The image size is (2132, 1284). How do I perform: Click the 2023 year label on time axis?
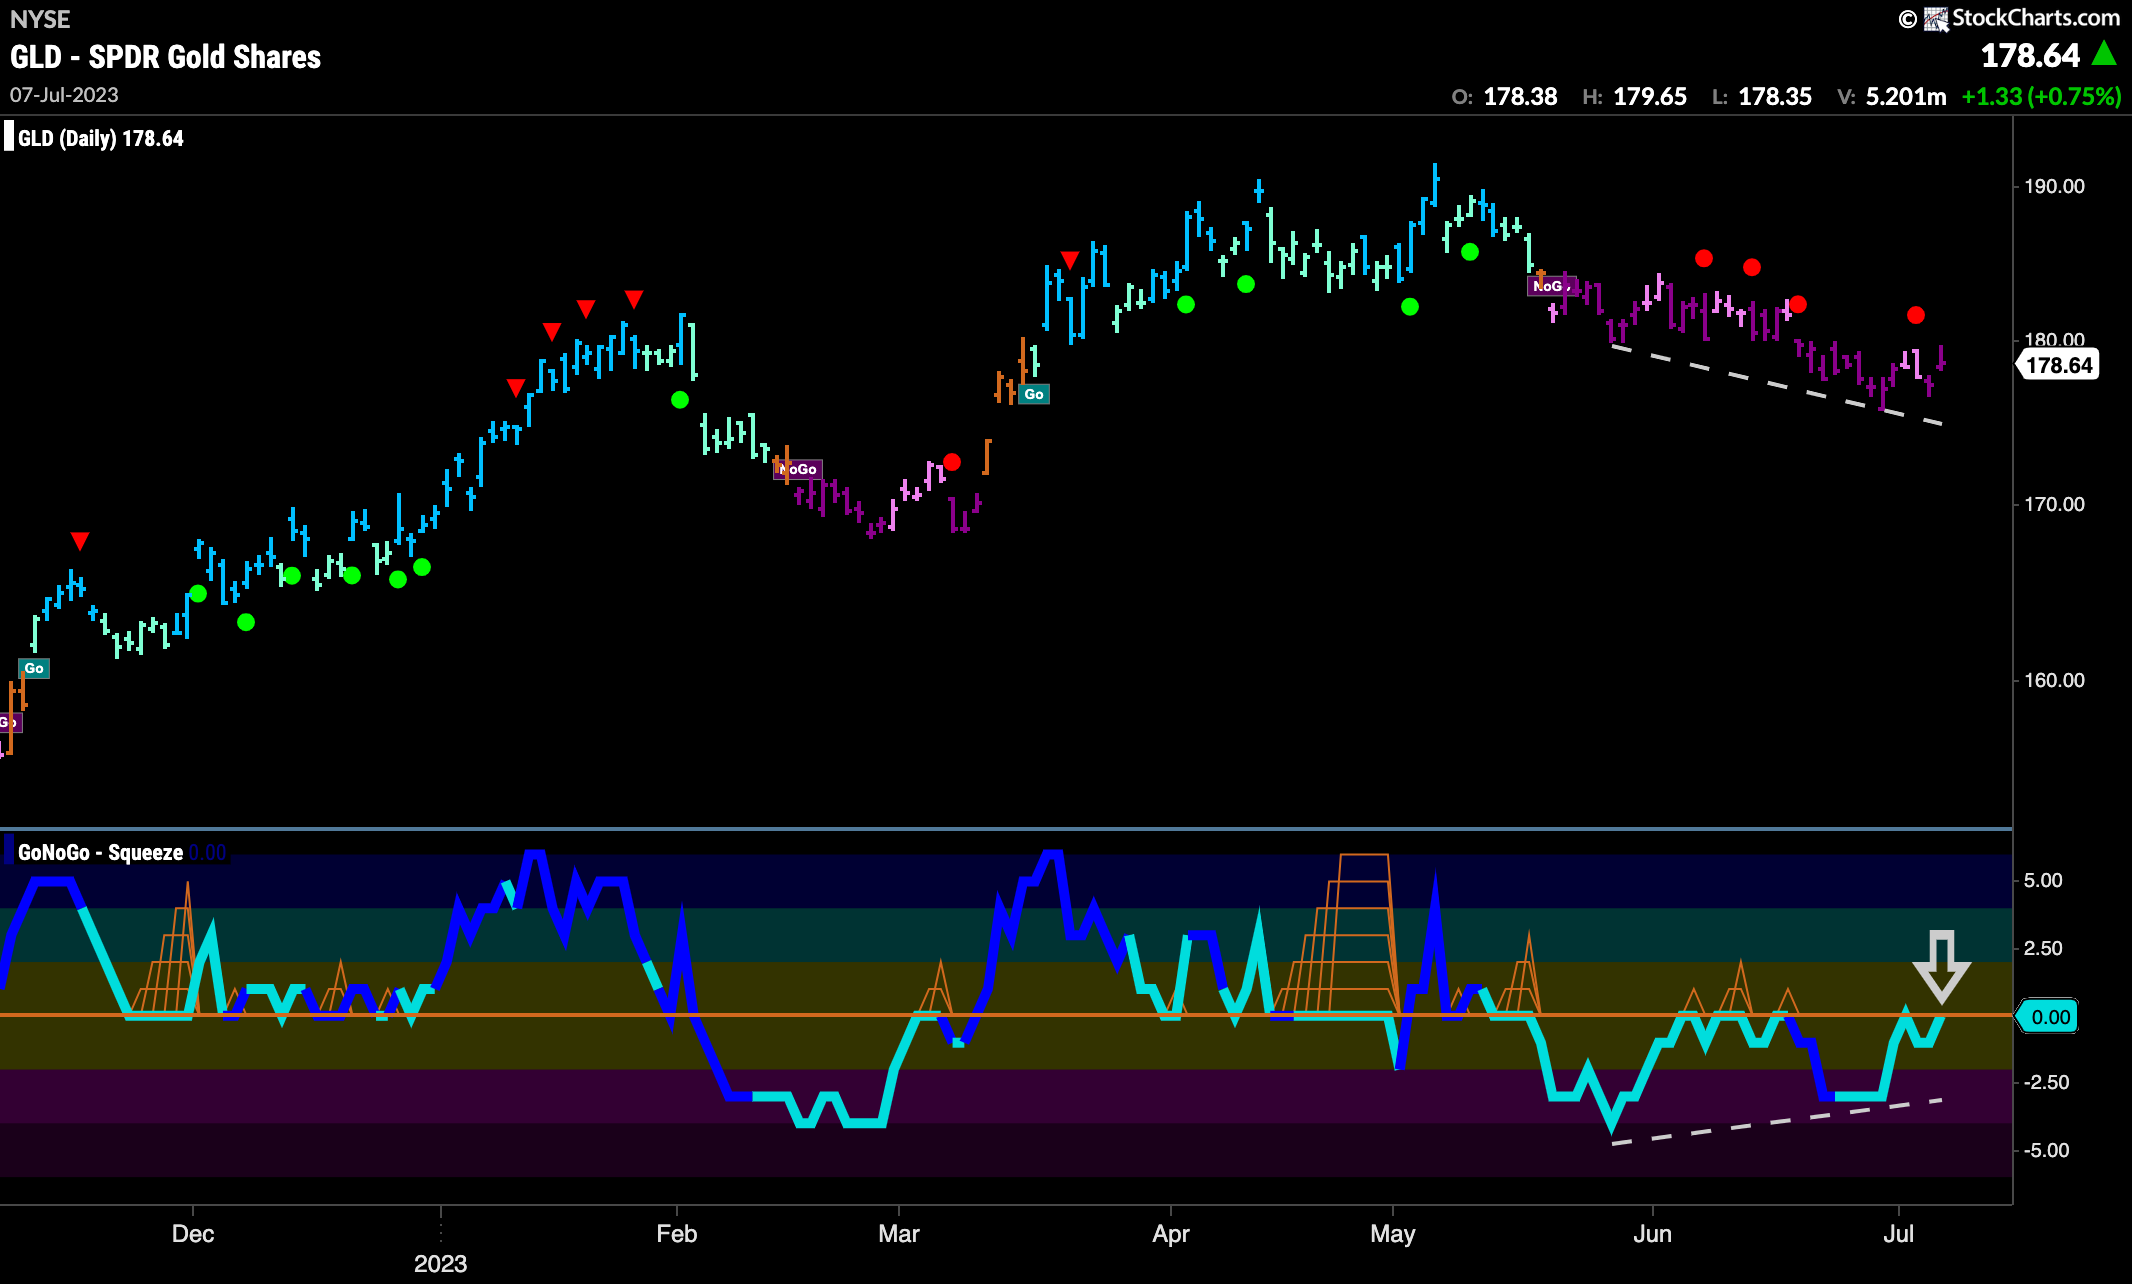coord(441,1263)
